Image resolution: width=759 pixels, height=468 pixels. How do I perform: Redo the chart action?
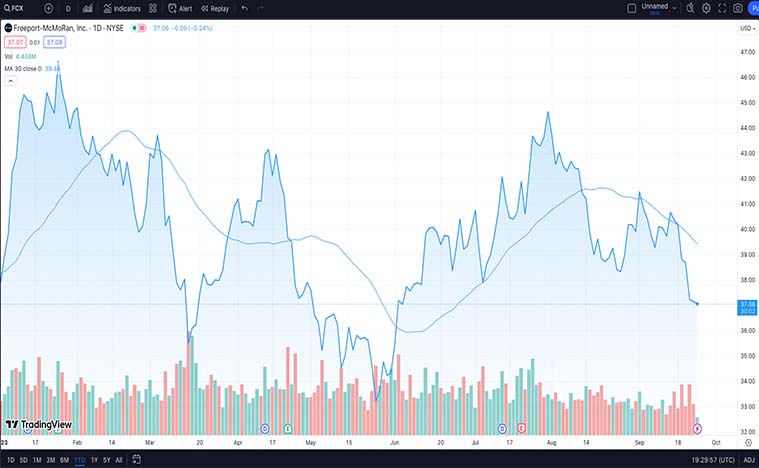point(260,8)
